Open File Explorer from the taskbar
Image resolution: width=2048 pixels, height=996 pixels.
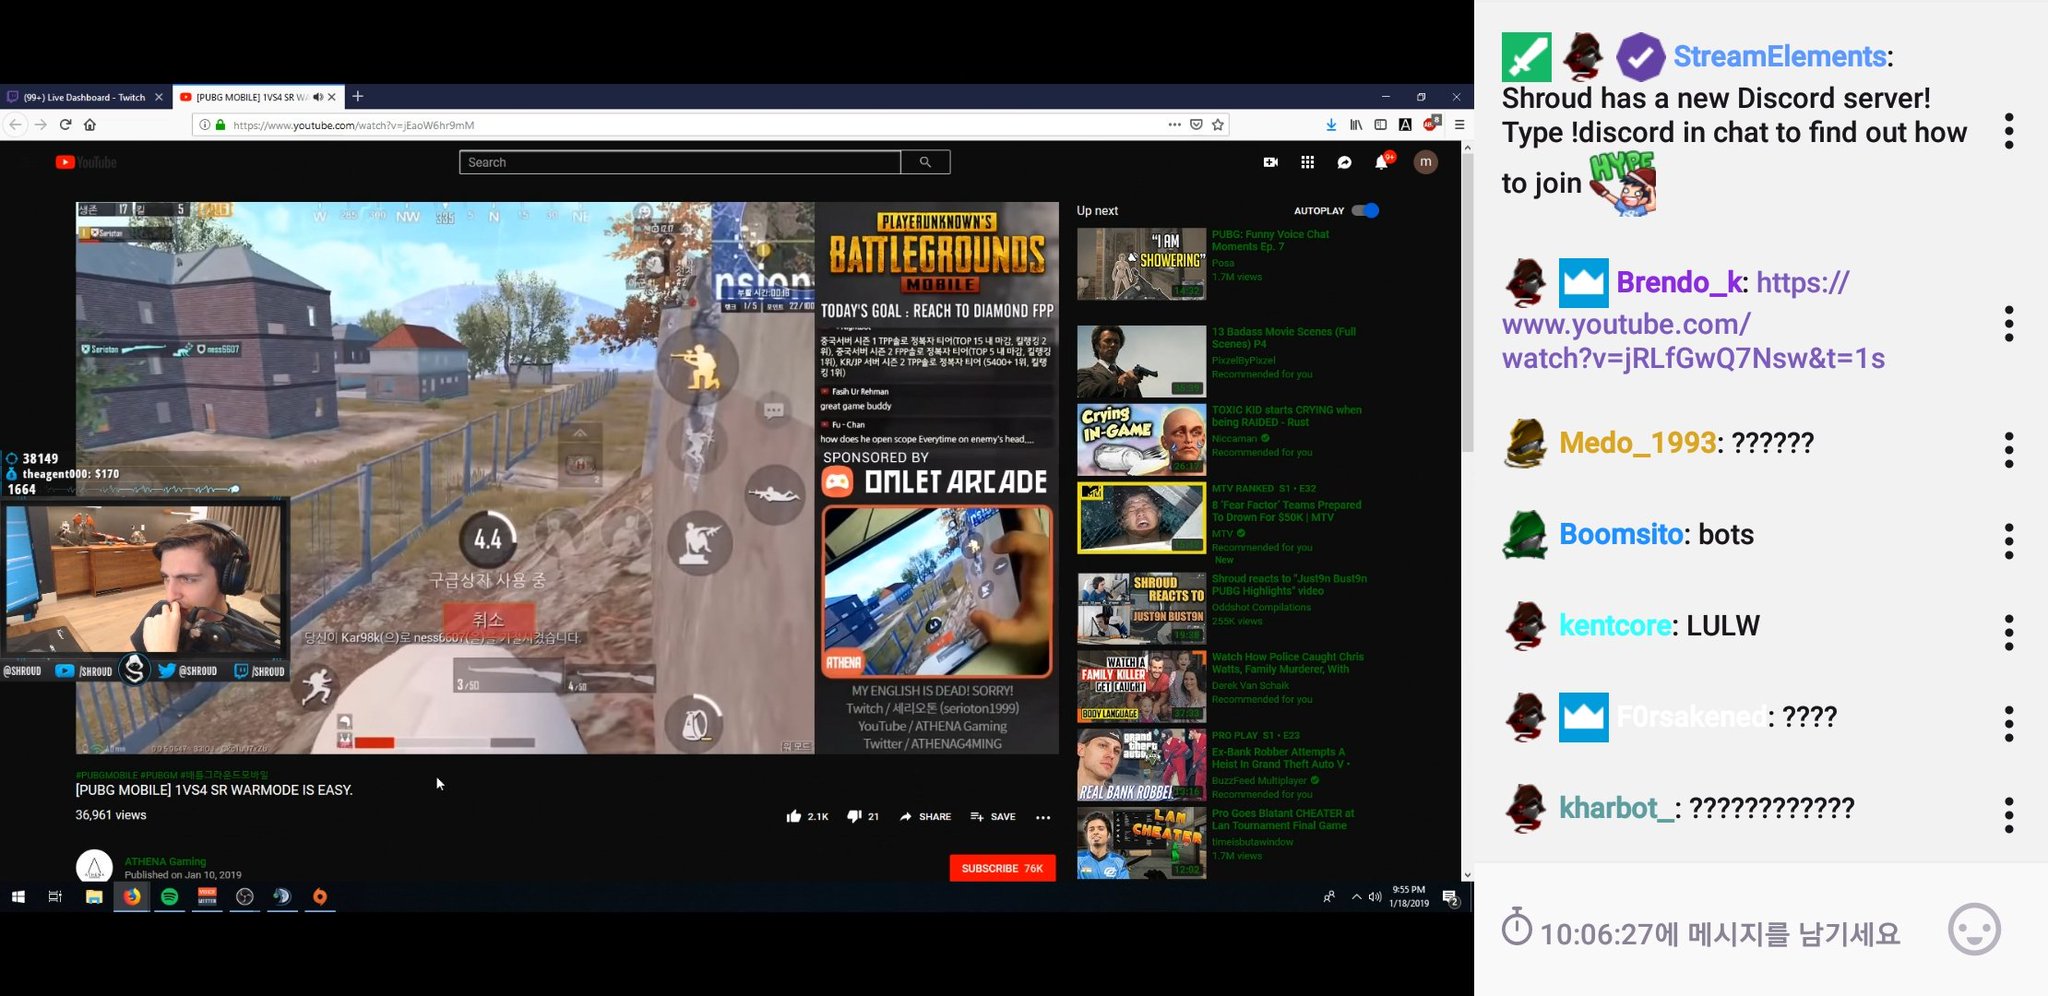tap(94, 897)
